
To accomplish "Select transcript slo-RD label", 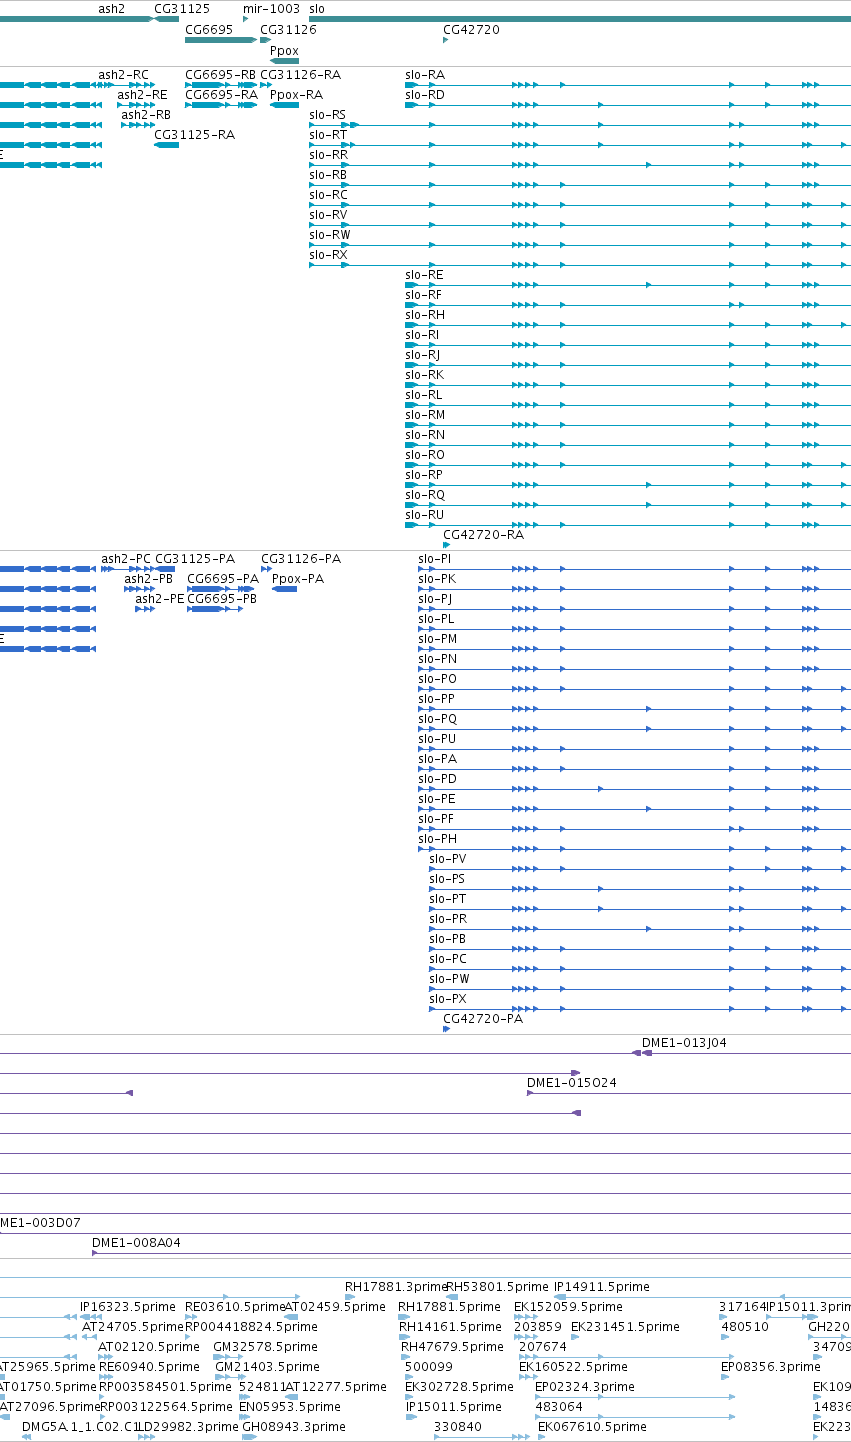I will click(424, 95).
